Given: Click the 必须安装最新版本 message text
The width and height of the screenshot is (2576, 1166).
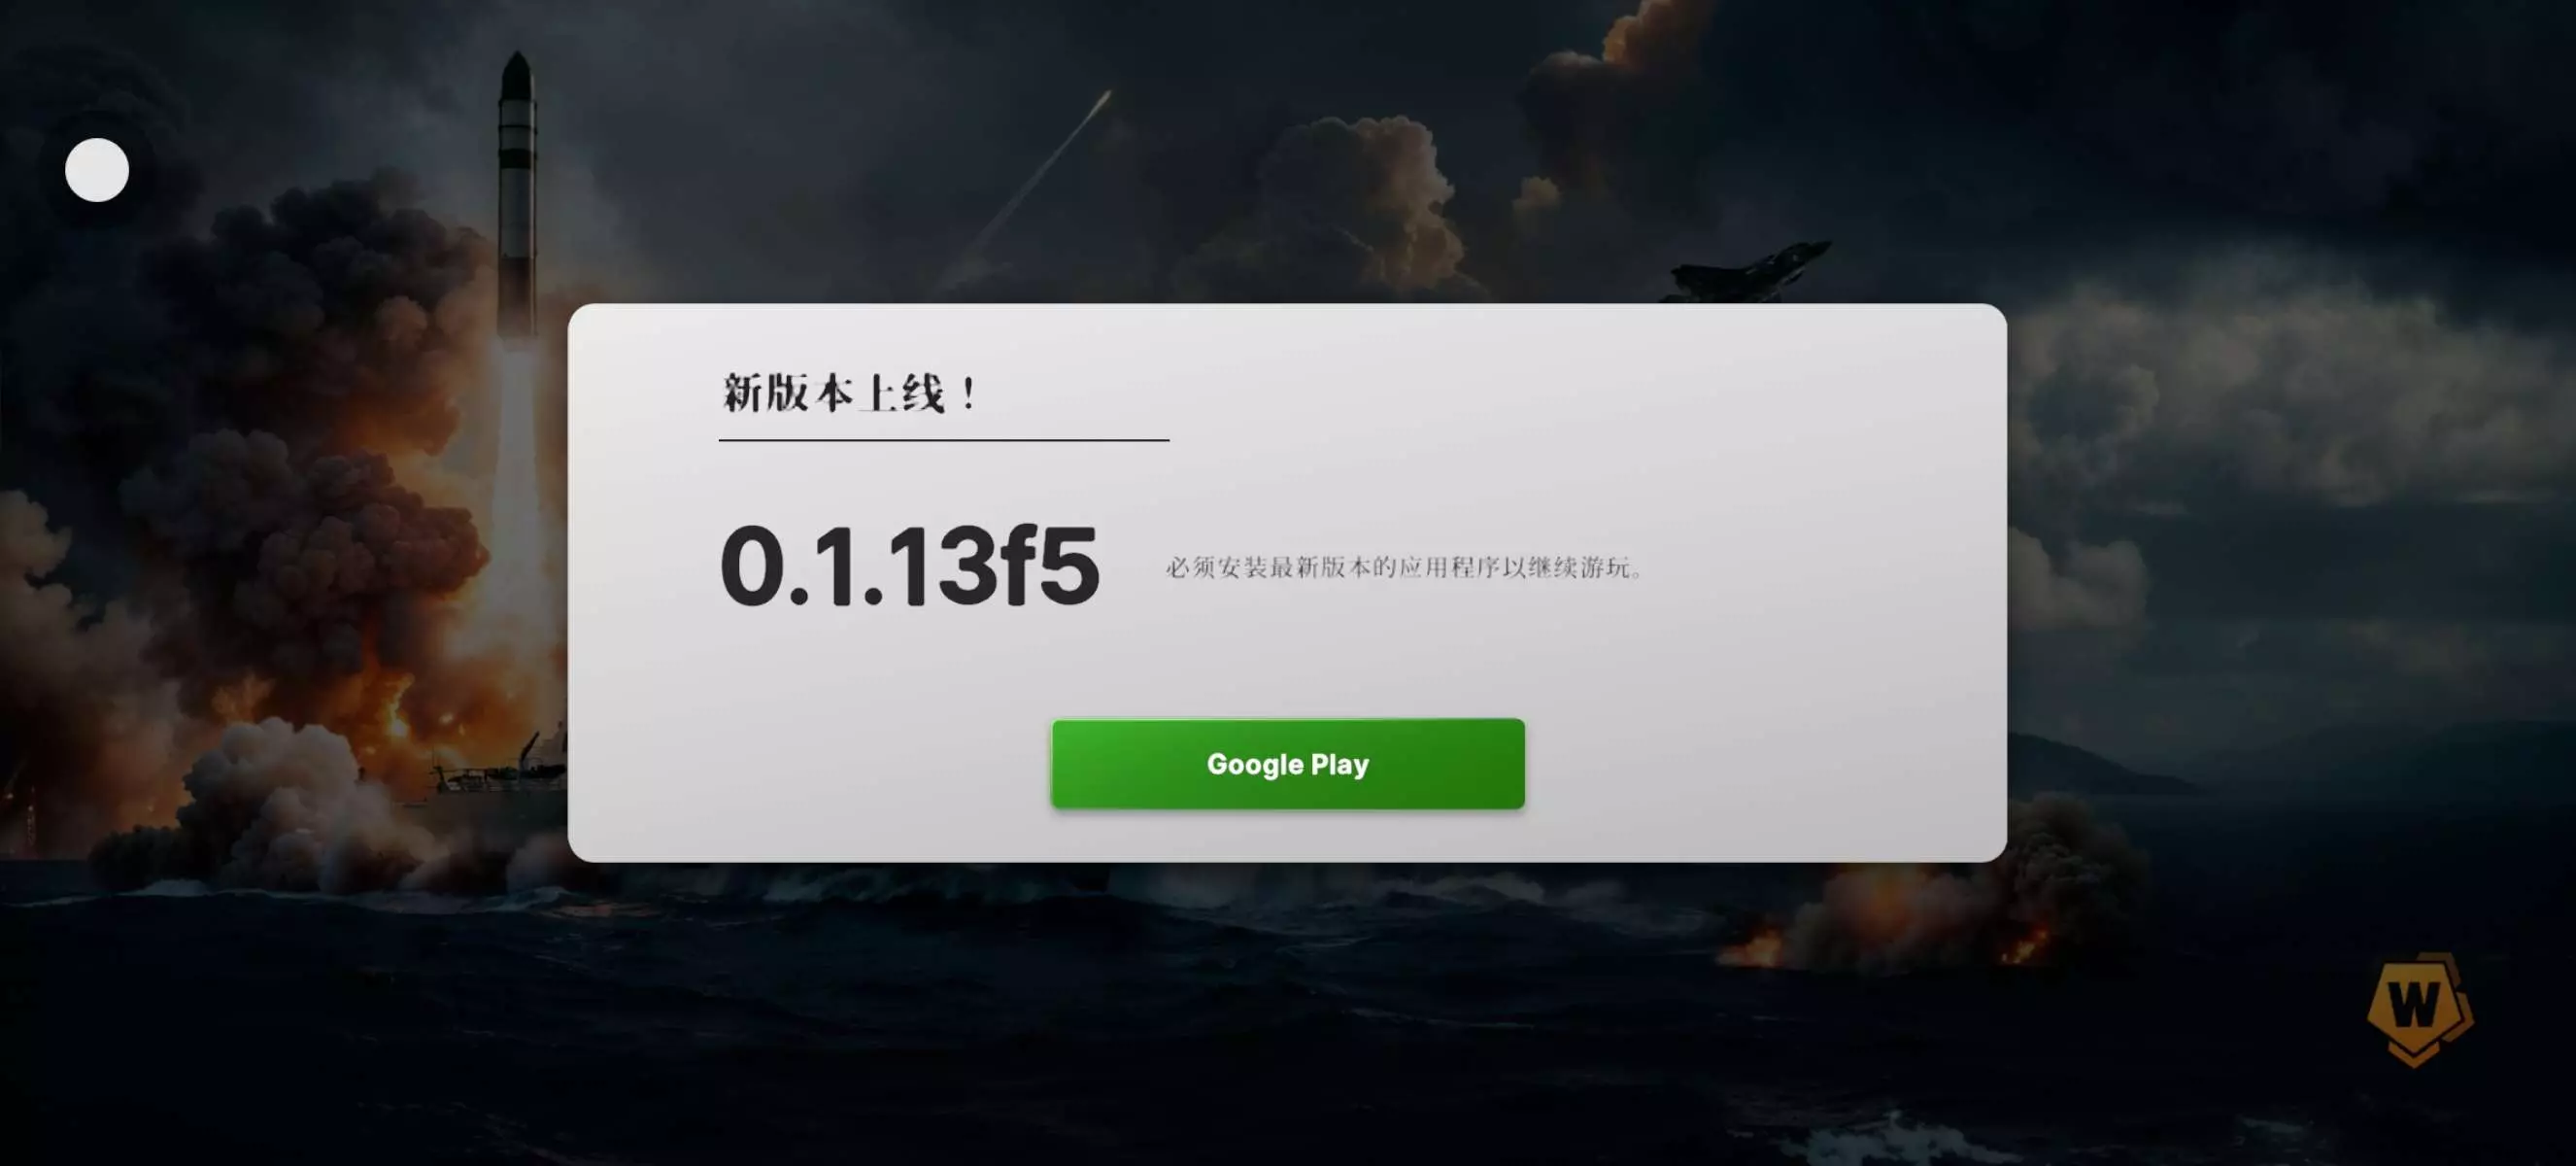Looking at the screenshot, I should [x=1405, y=567].
